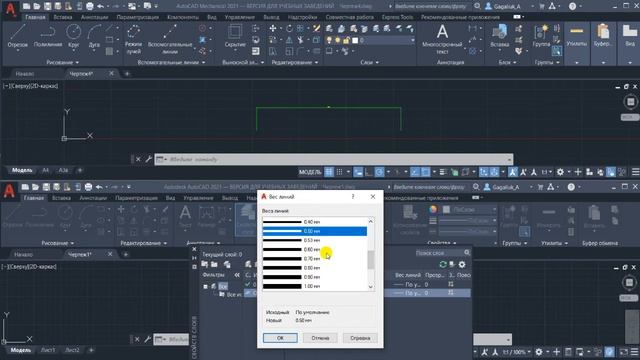This screenshot has width=640, height=360.
Task: Click the customization hamburger icon in top status bar
Action: tap(636, 172)
